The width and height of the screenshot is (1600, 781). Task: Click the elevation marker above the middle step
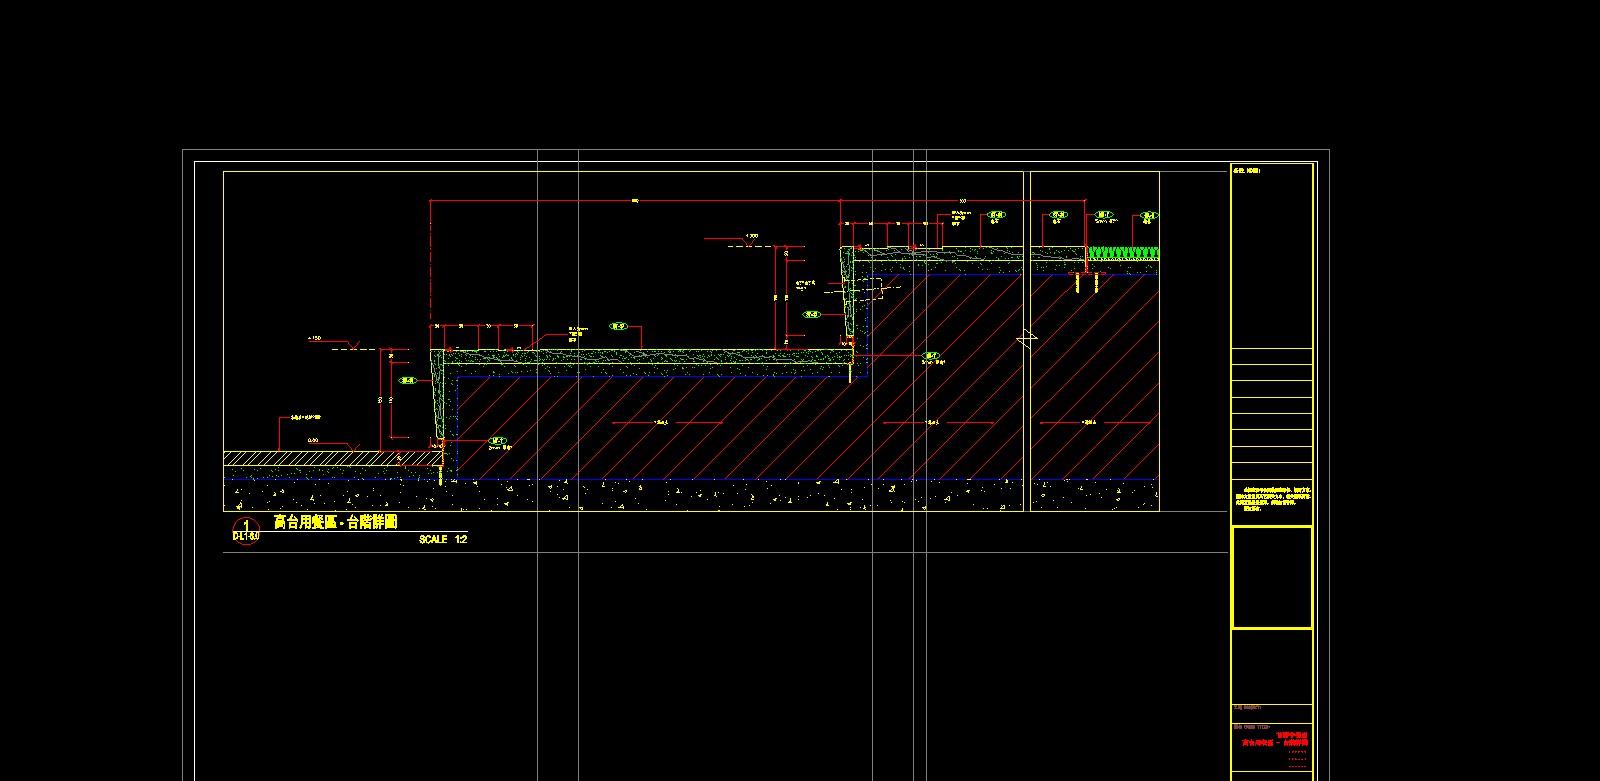[752, 238]
